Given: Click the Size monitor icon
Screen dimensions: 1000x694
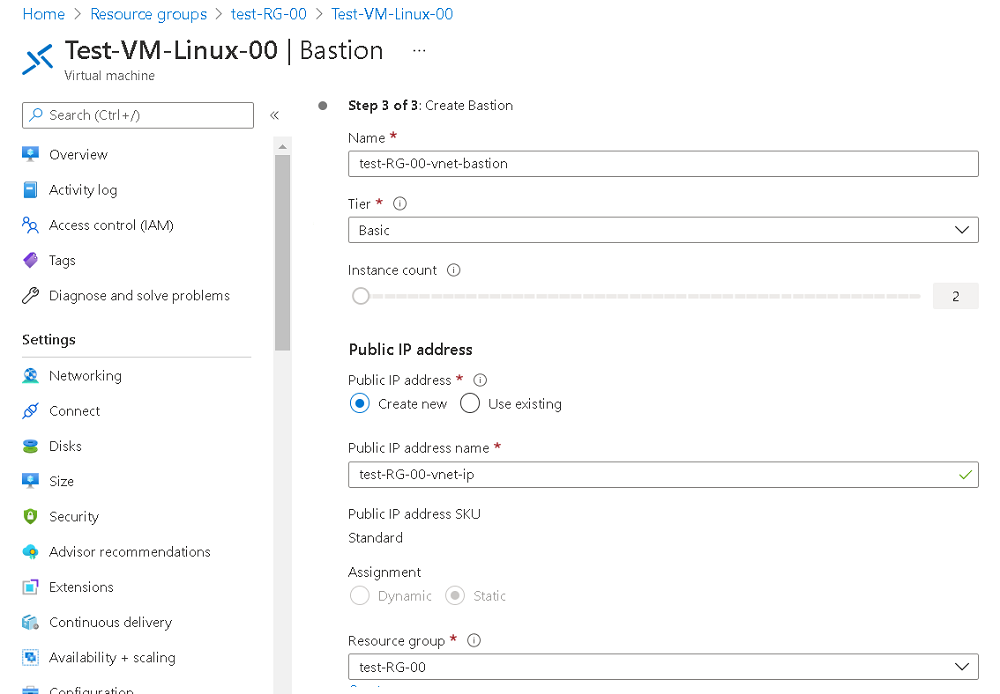Looking at the screenshot, I should 30,481.
